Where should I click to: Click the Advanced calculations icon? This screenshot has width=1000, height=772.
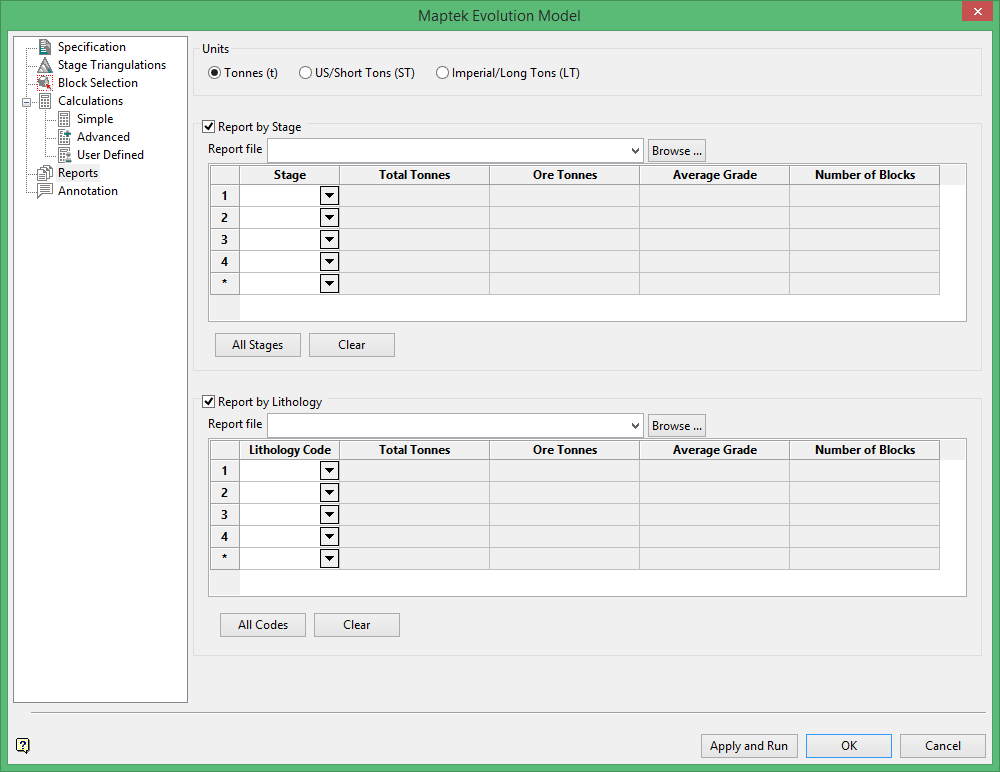64,137
